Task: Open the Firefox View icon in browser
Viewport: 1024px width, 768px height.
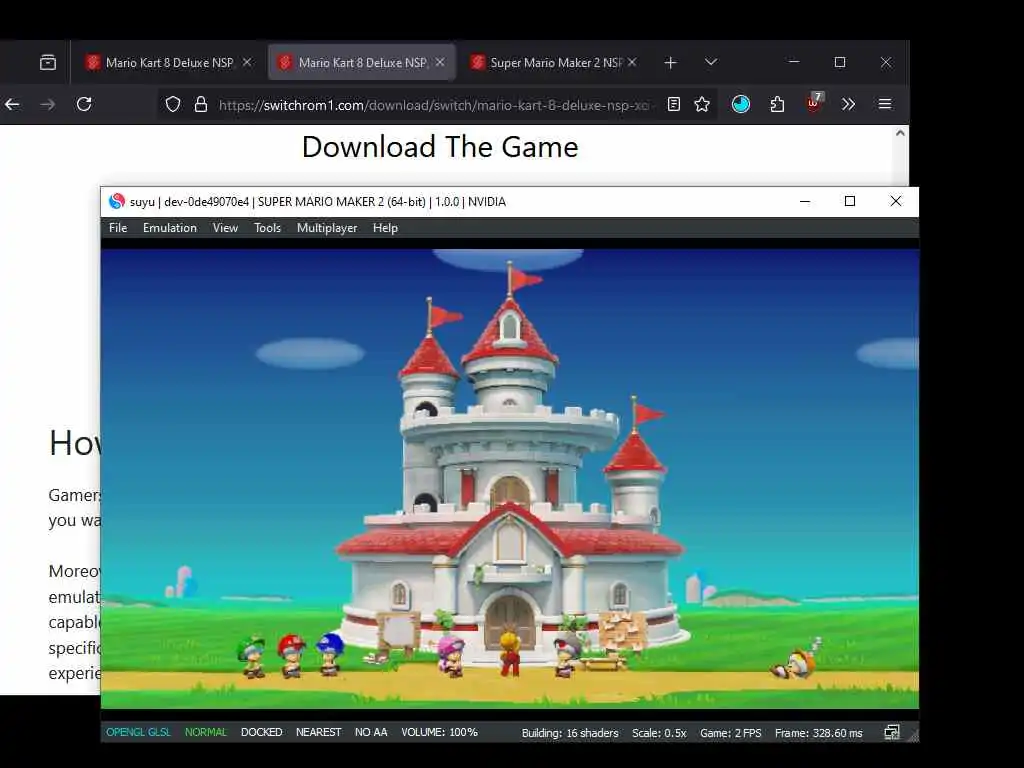Action: [48, 63]
